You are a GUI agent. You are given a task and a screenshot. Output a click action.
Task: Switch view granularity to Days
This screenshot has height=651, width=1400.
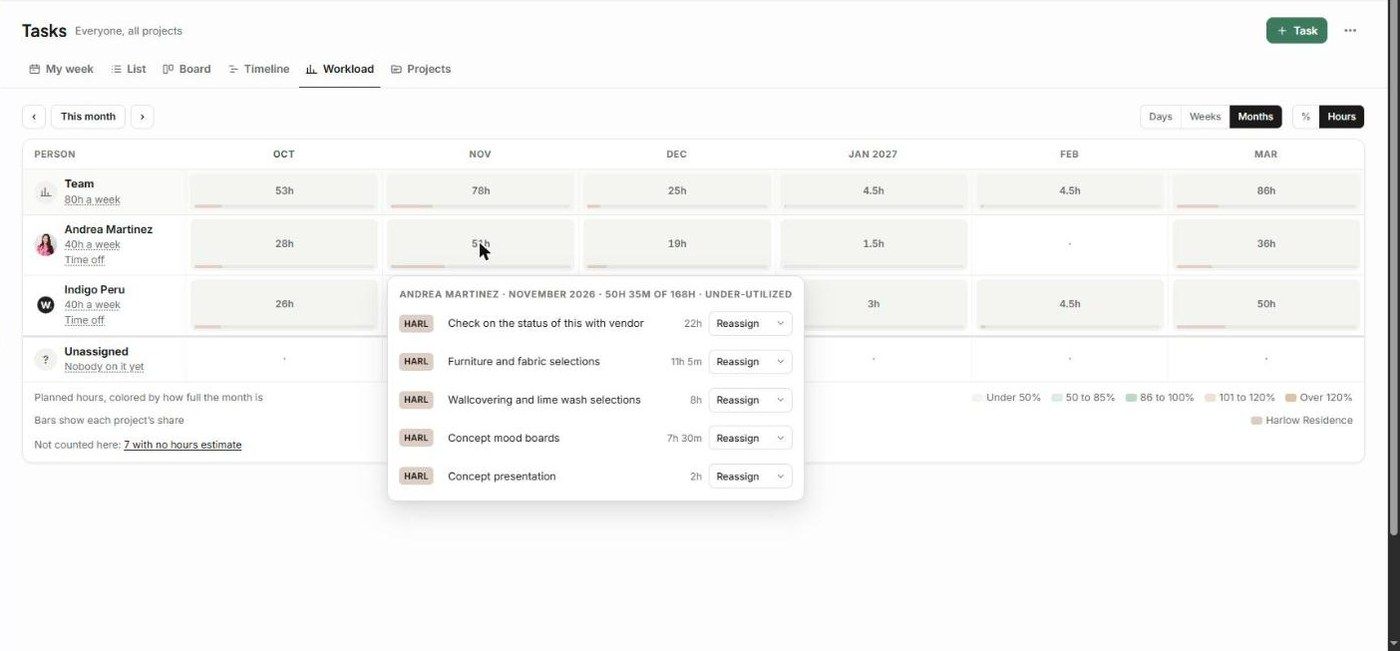coord(1160,117)
